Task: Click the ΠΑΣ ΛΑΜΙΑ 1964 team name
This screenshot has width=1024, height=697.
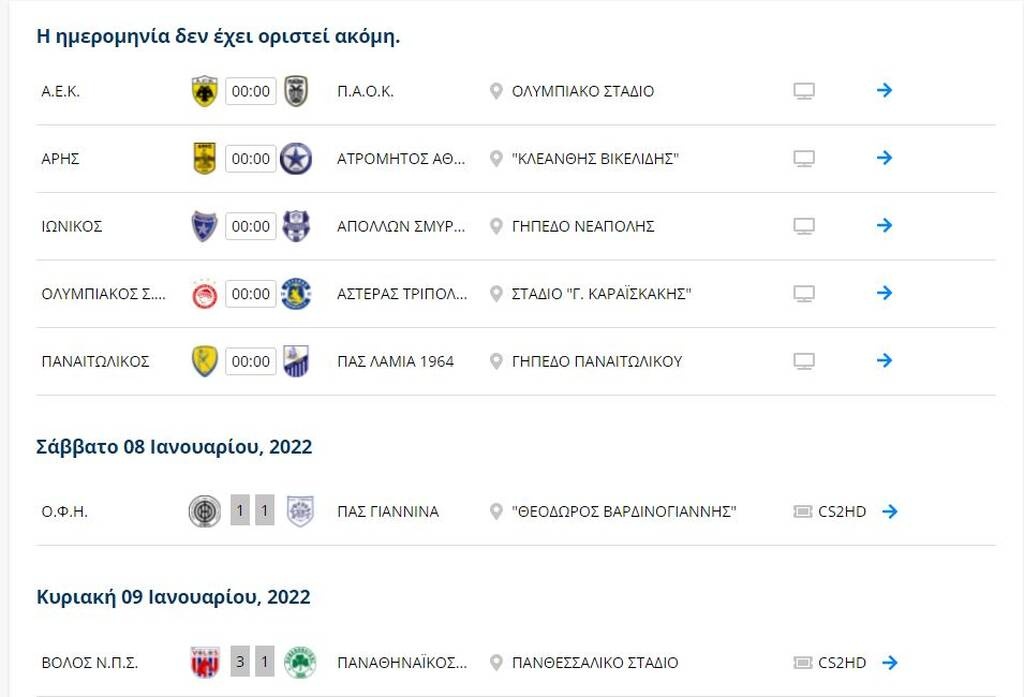Action: point(396,361)
